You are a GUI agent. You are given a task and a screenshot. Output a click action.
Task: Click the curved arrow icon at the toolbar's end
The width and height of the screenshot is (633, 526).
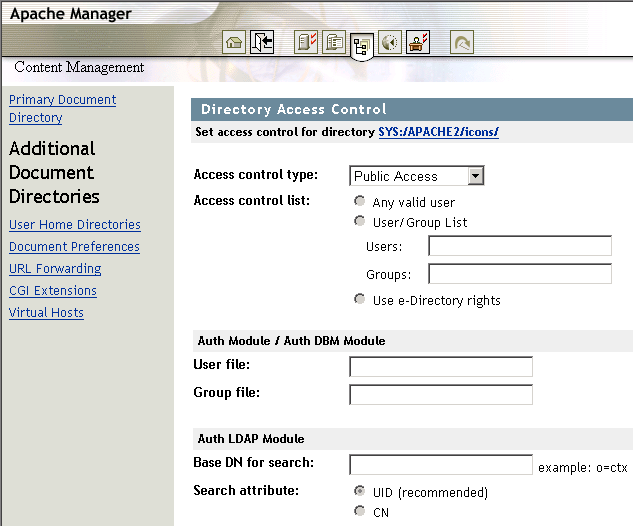462,42
